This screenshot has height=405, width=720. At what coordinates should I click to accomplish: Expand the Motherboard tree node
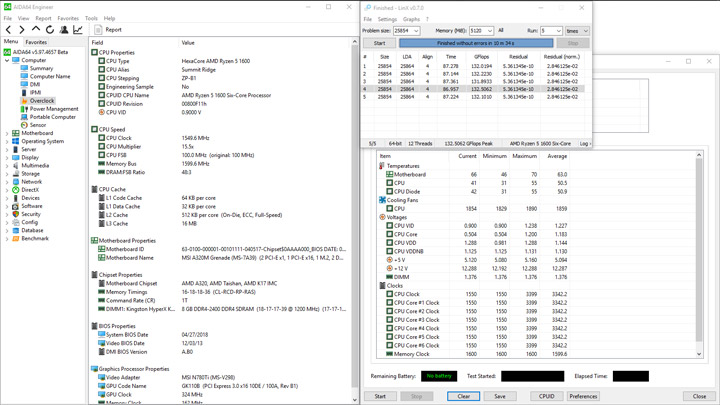click(x=7, y=133)
